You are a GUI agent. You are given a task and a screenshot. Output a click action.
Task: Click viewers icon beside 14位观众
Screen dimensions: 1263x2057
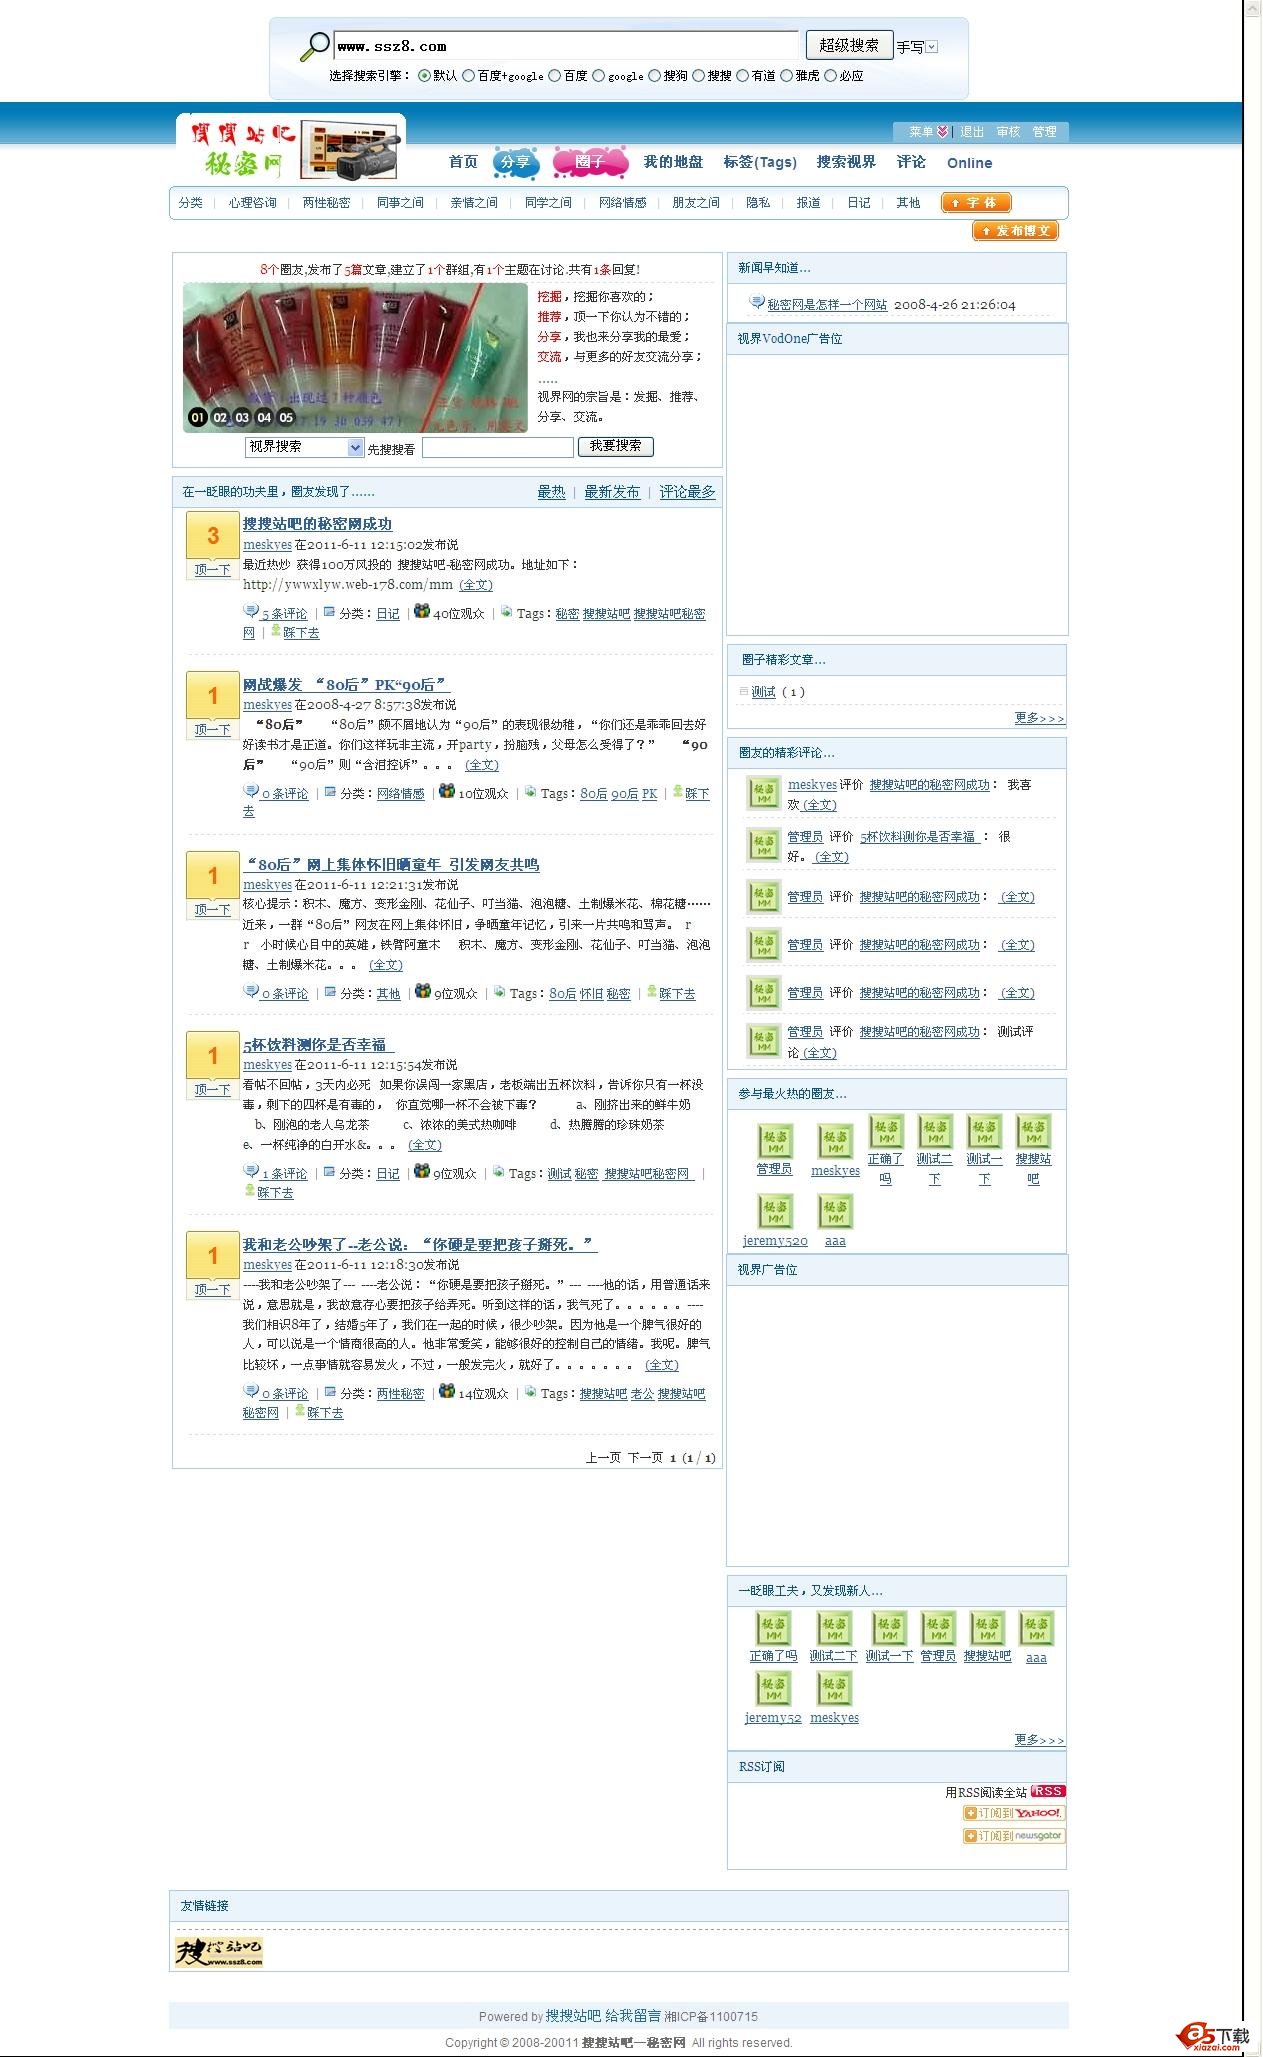447,1391
